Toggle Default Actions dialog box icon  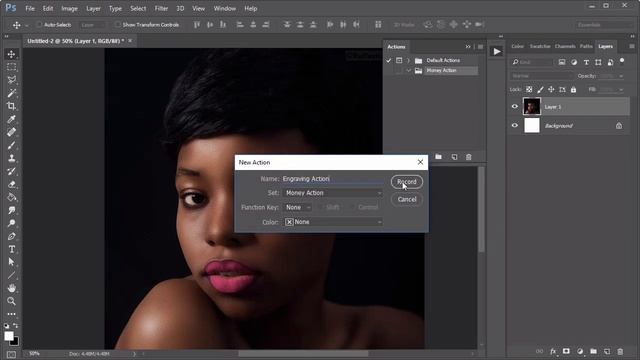click(399, 60)
